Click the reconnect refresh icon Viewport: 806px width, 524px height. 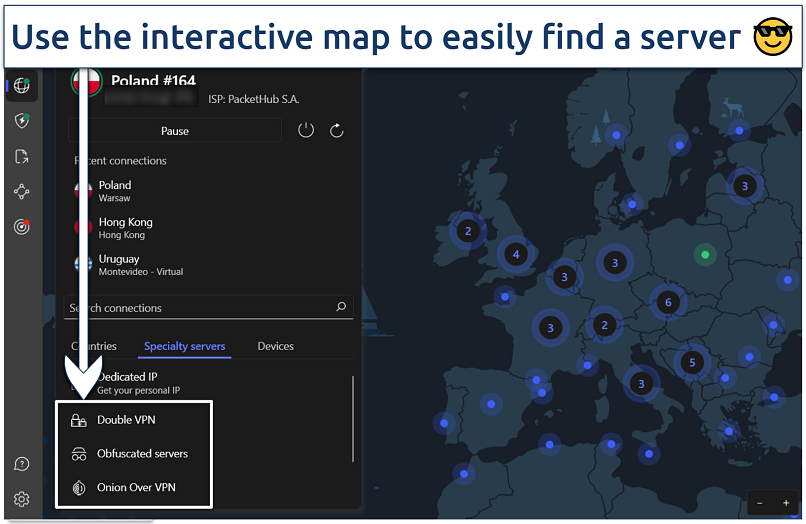(337, 131)
